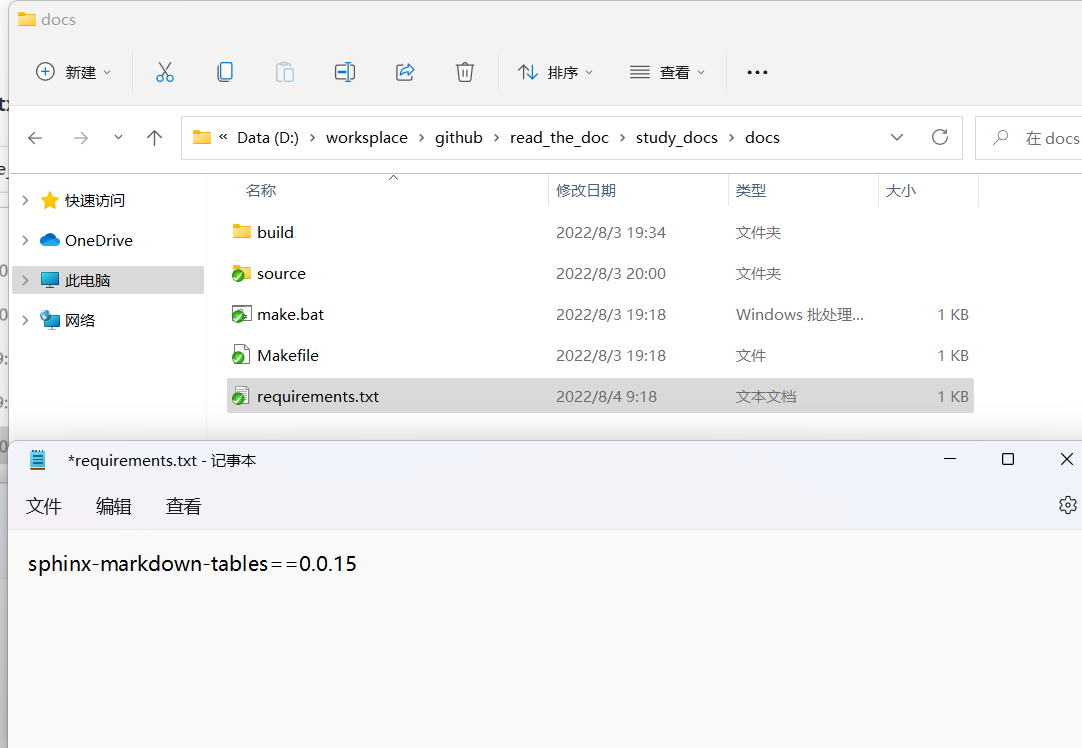
Task: Open the 文件 menu in Notepad
Action: [44, 507]
